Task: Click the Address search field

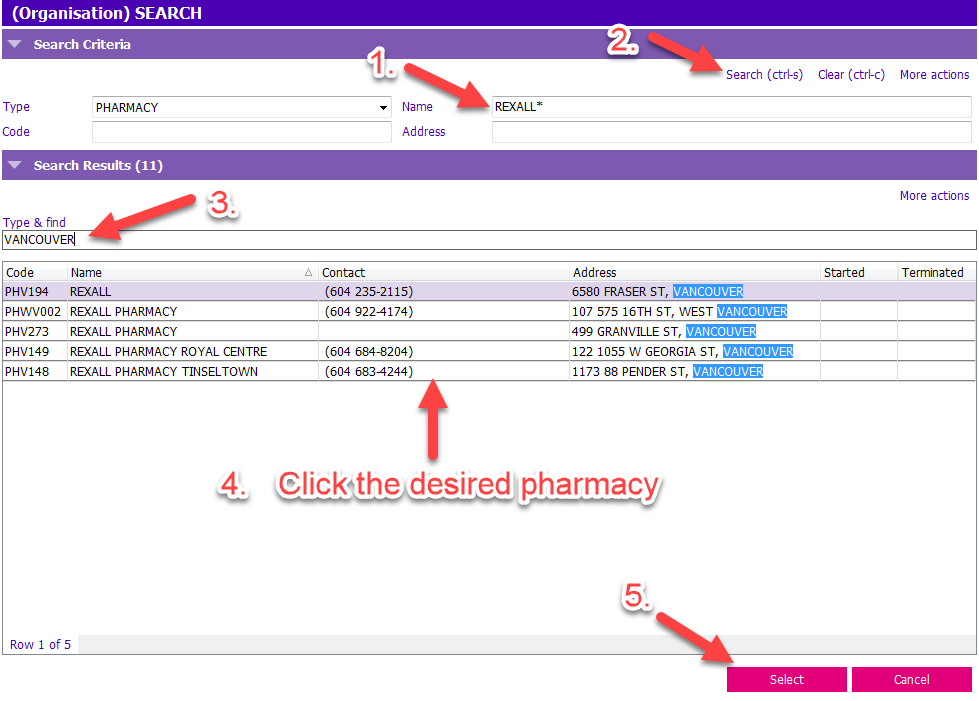Action: pyautogui.click(x=700, y=131)
